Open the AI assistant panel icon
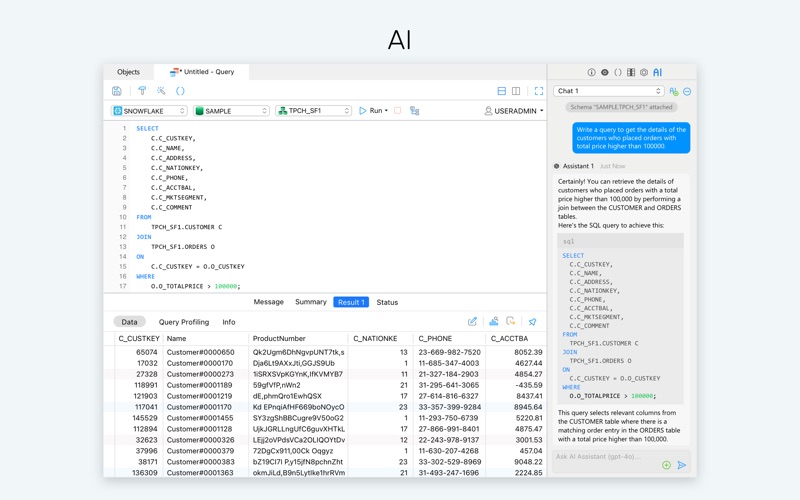 click(658, 72)
